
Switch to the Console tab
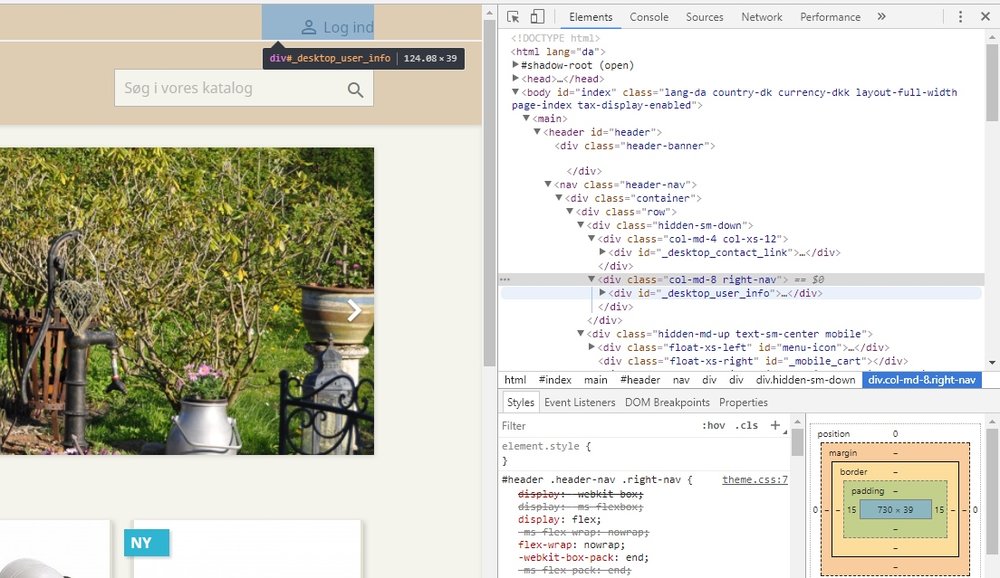pyautogui.click(x=649, y=17)
